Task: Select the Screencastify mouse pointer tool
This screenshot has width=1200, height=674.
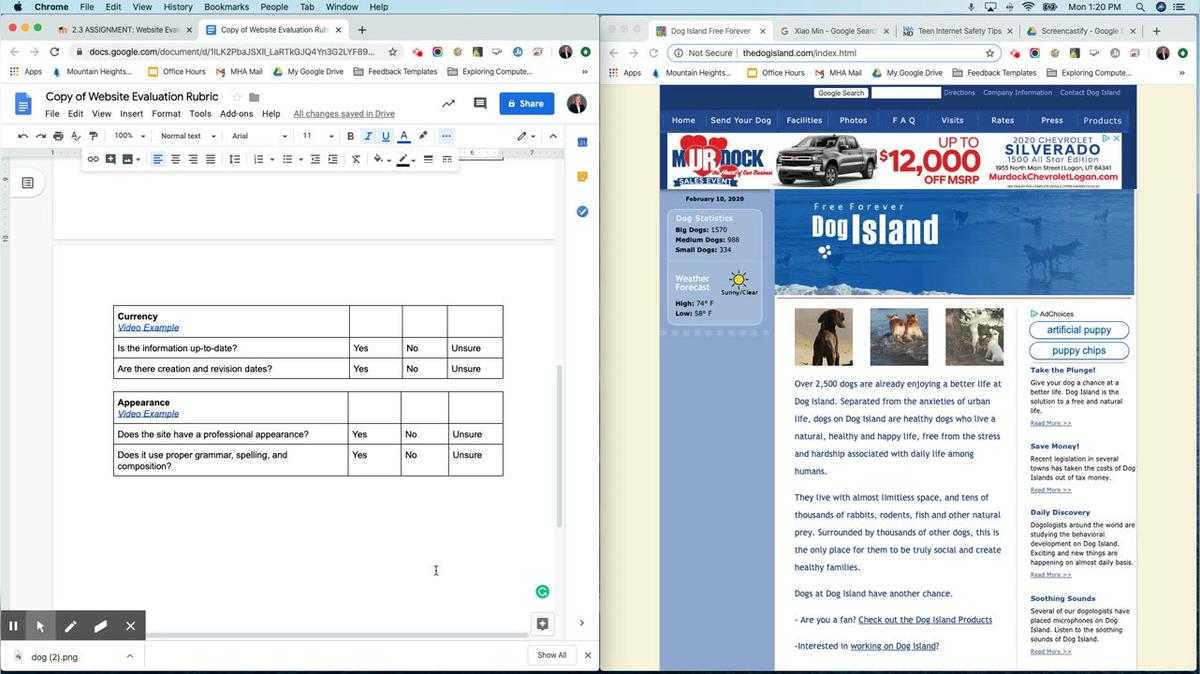Action: click(x=41, y=626)
